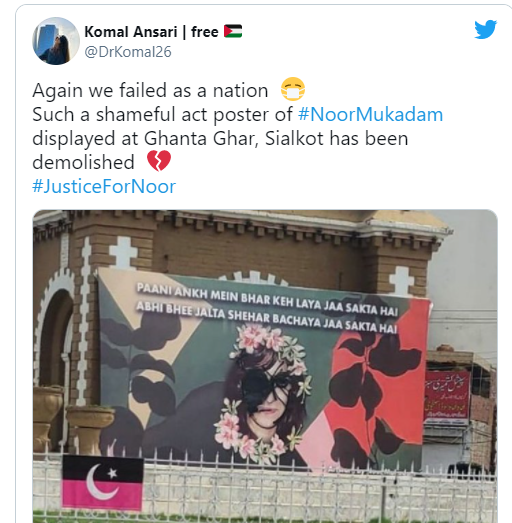Click the "ABHI BHEE JALTA SHEHAR" poster line
The width and height of the screenshot is (512, 523).
(x=266, y=317)
